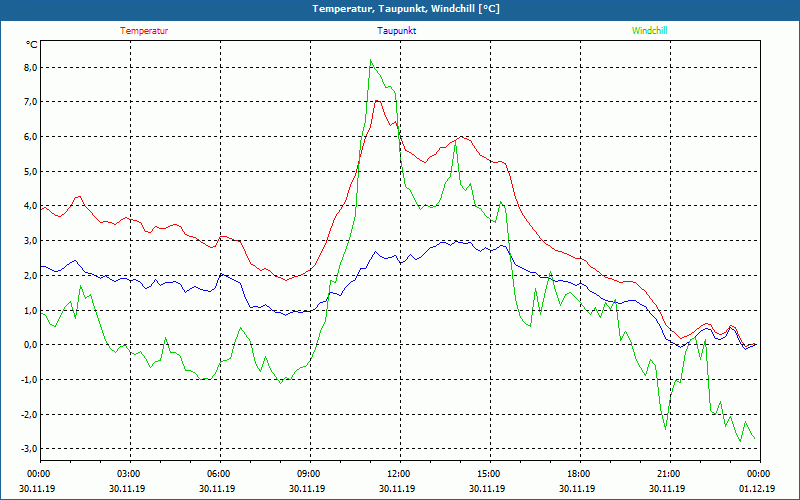800x500 pixels.
Task: Click the highest peak of the green Windchill curve
Action: click(x=371, y=60)
